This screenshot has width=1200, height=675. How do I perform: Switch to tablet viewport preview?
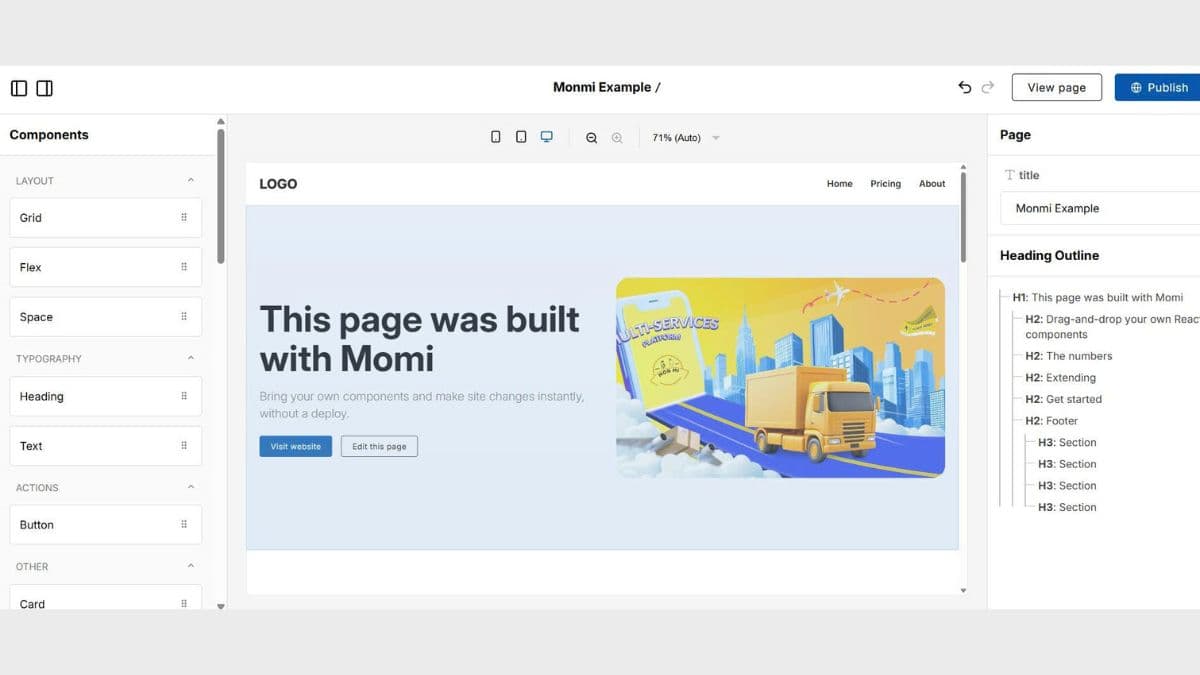521,137
